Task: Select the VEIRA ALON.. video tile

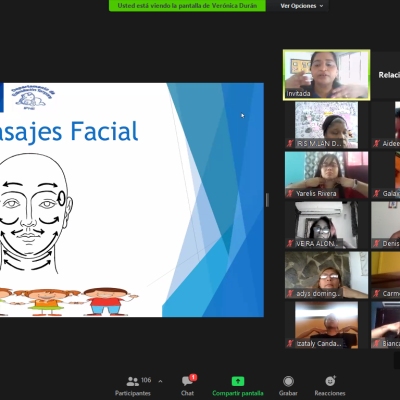Action: [x=326, y=225]
